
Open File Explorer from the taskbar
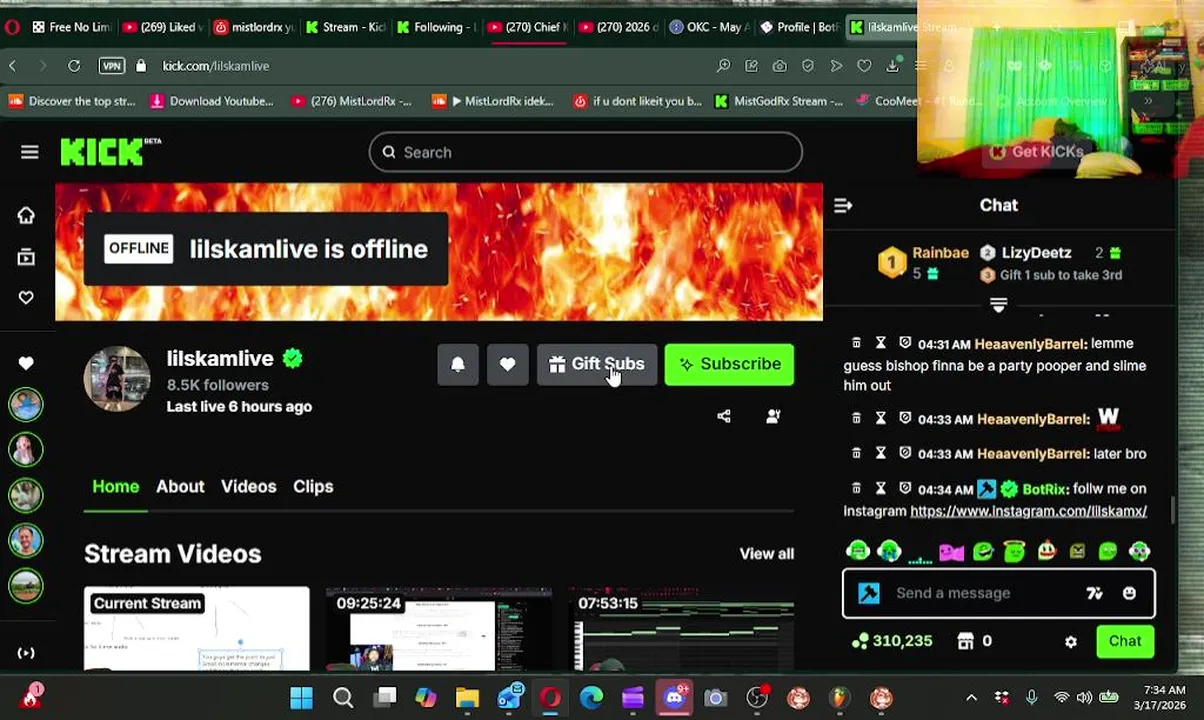click(x=467, y=698)
